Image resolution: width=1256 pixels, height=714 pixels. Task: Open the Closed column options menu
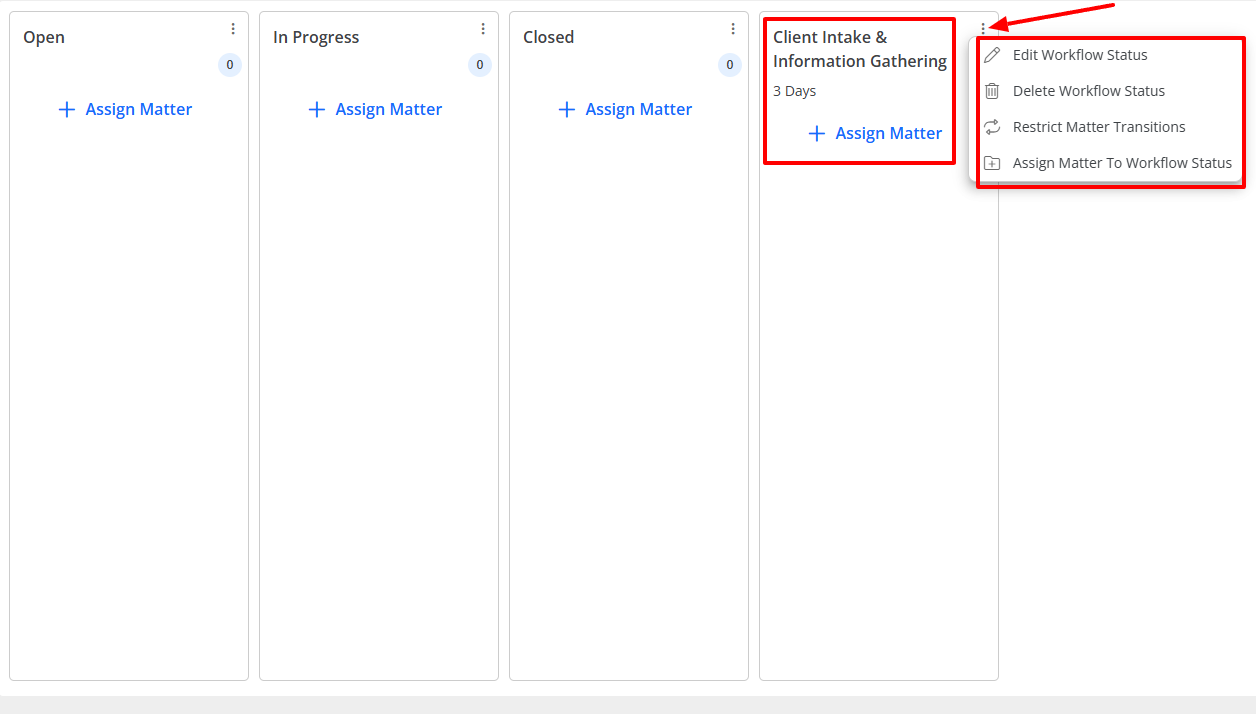tap(733, 28)
